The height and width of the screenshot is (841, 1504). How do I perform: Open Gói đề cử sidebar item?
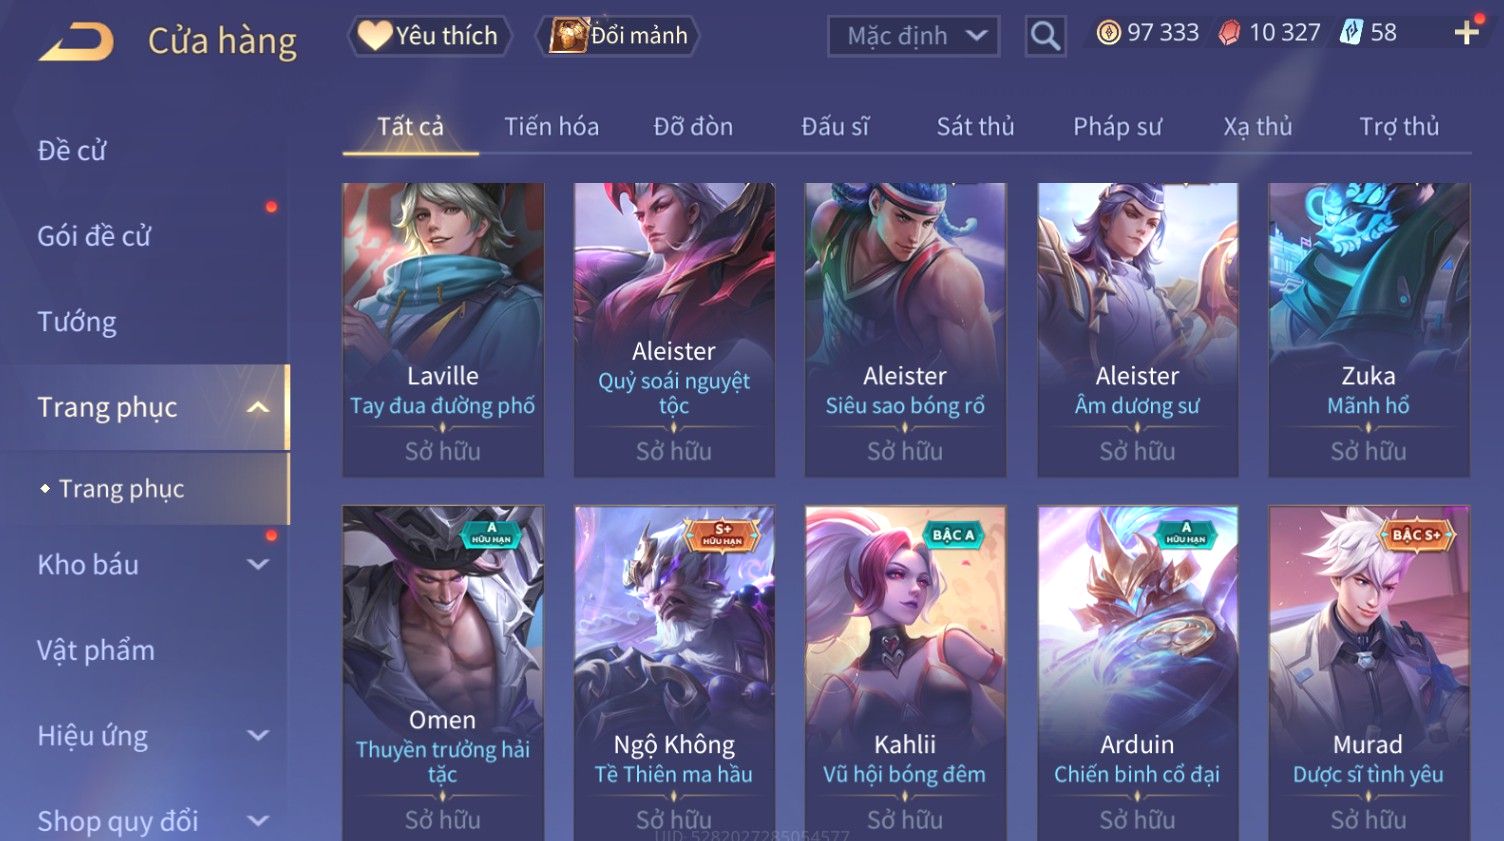94,236
